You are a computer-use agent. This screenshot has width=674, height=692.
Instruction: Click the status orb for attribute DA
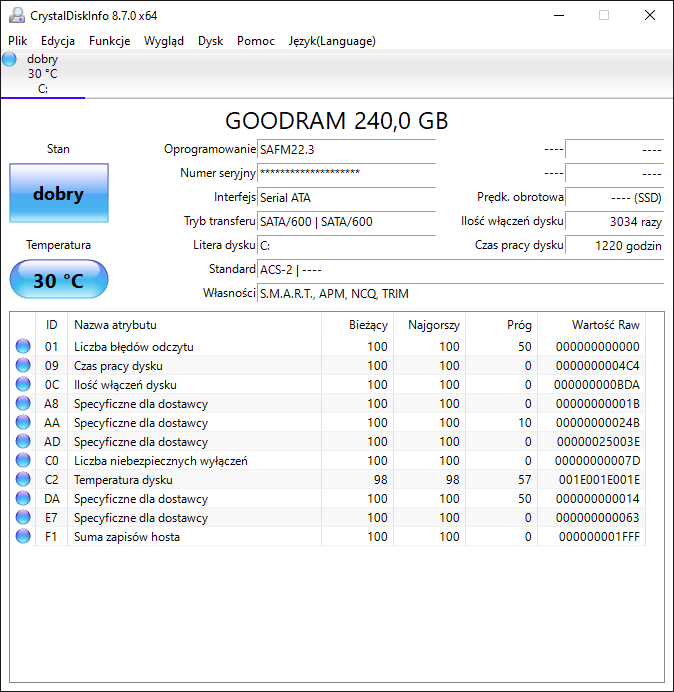23,498
